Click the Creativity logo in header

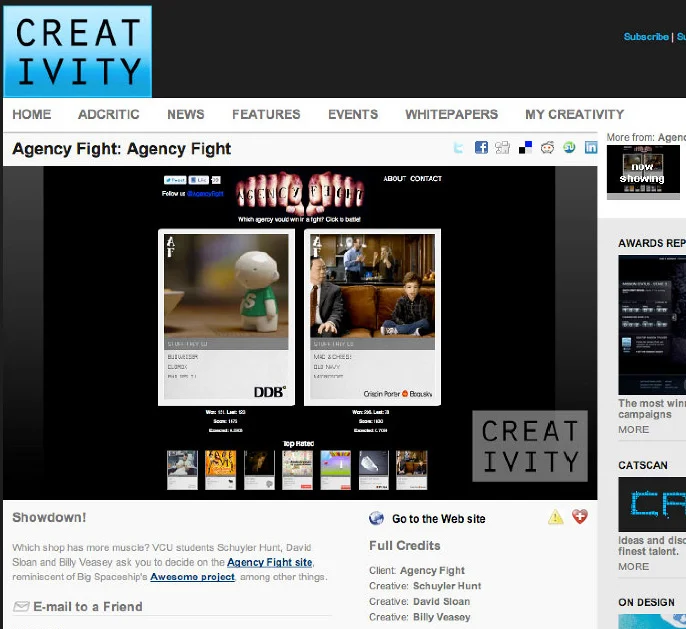77,51
